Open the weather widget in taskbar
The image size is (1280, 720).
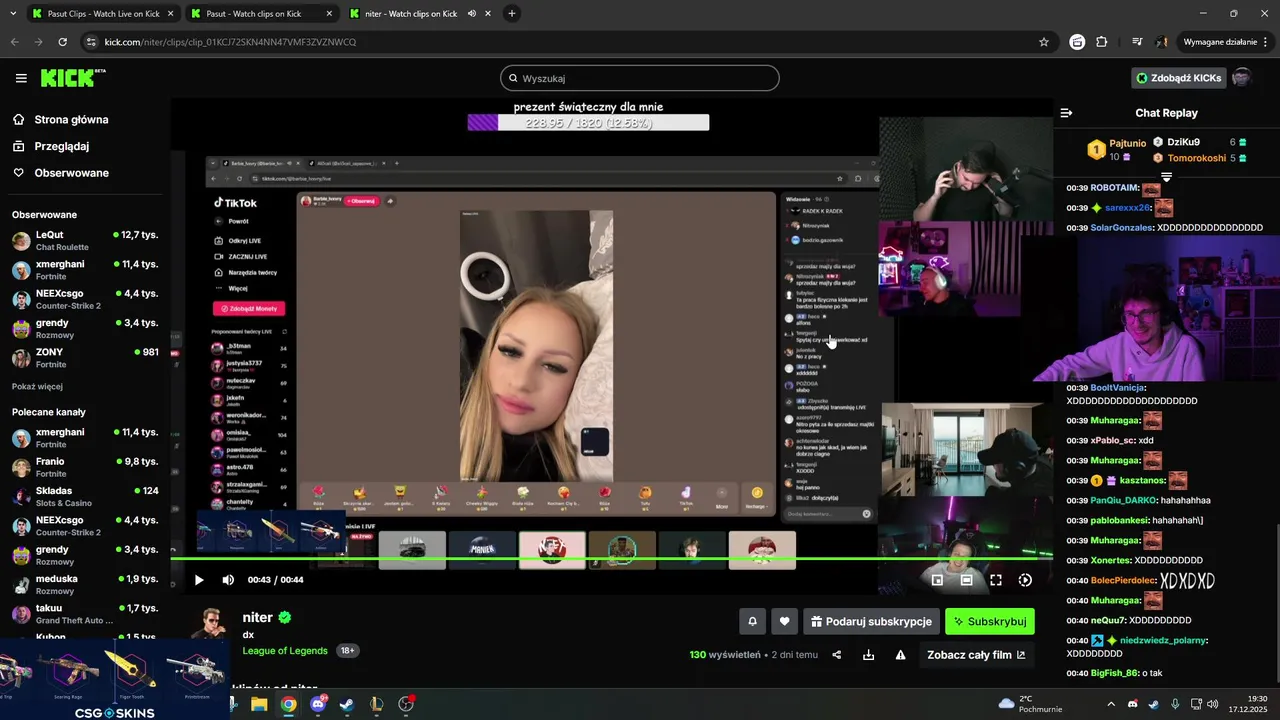[1030, 704]
